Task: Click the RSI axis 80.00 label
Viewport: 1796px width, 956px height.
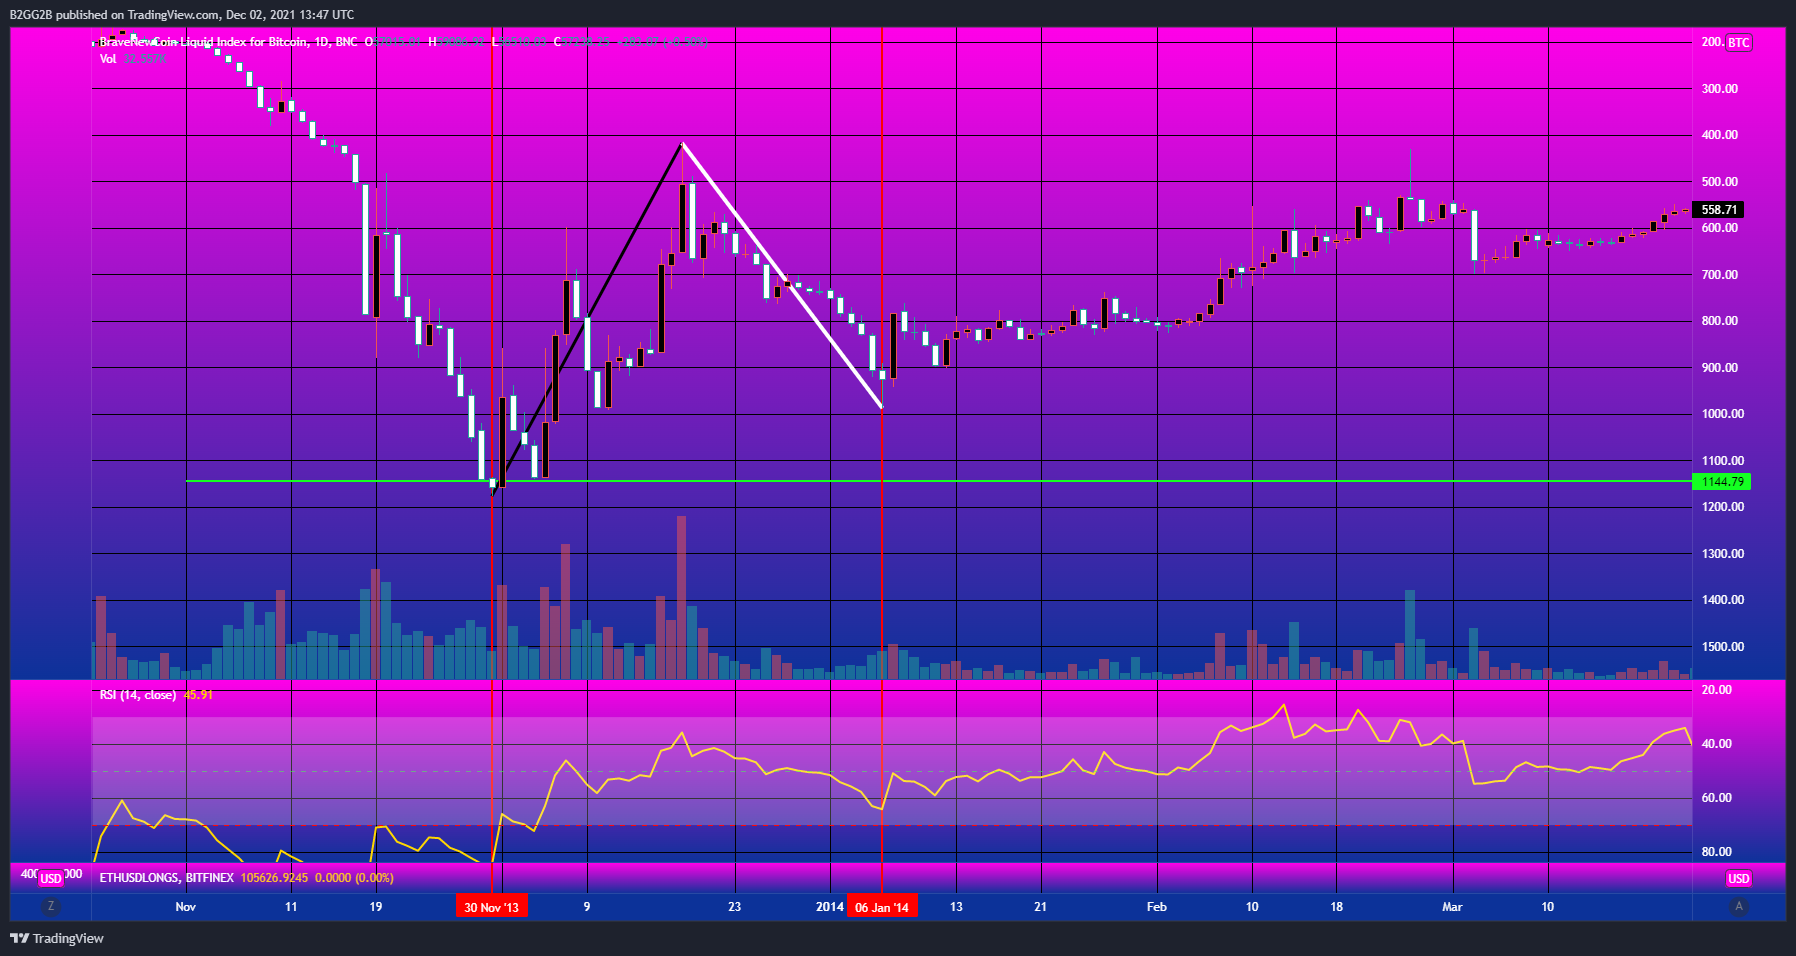Action: pos(1717,852)
